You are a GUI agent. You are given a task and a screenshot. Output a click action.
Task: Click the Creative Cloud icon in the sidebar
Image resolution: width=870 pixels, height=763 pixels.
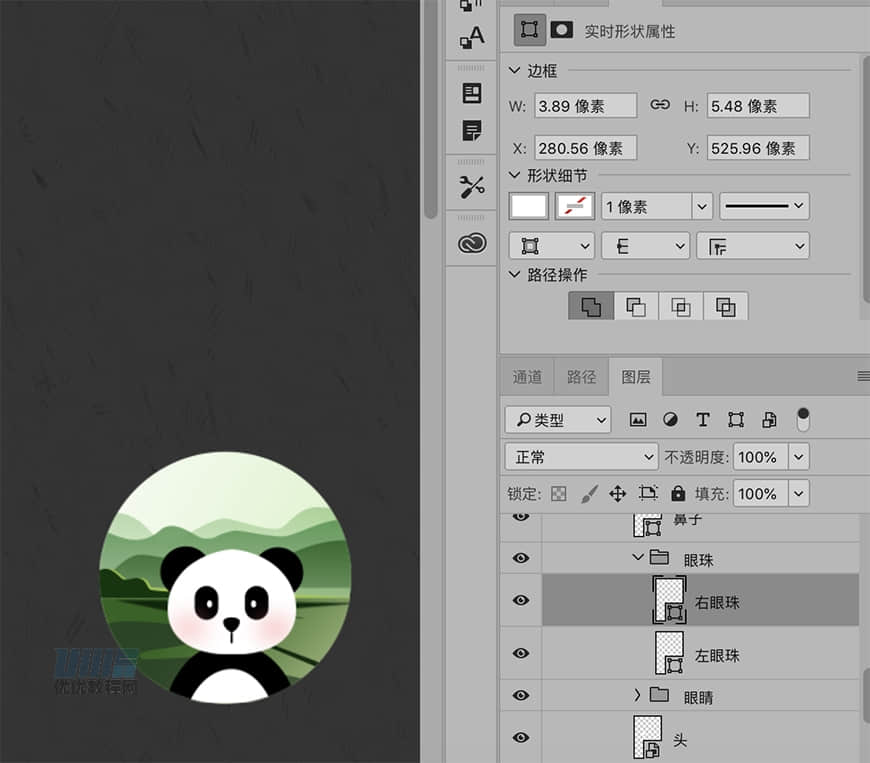click(470, 242)
